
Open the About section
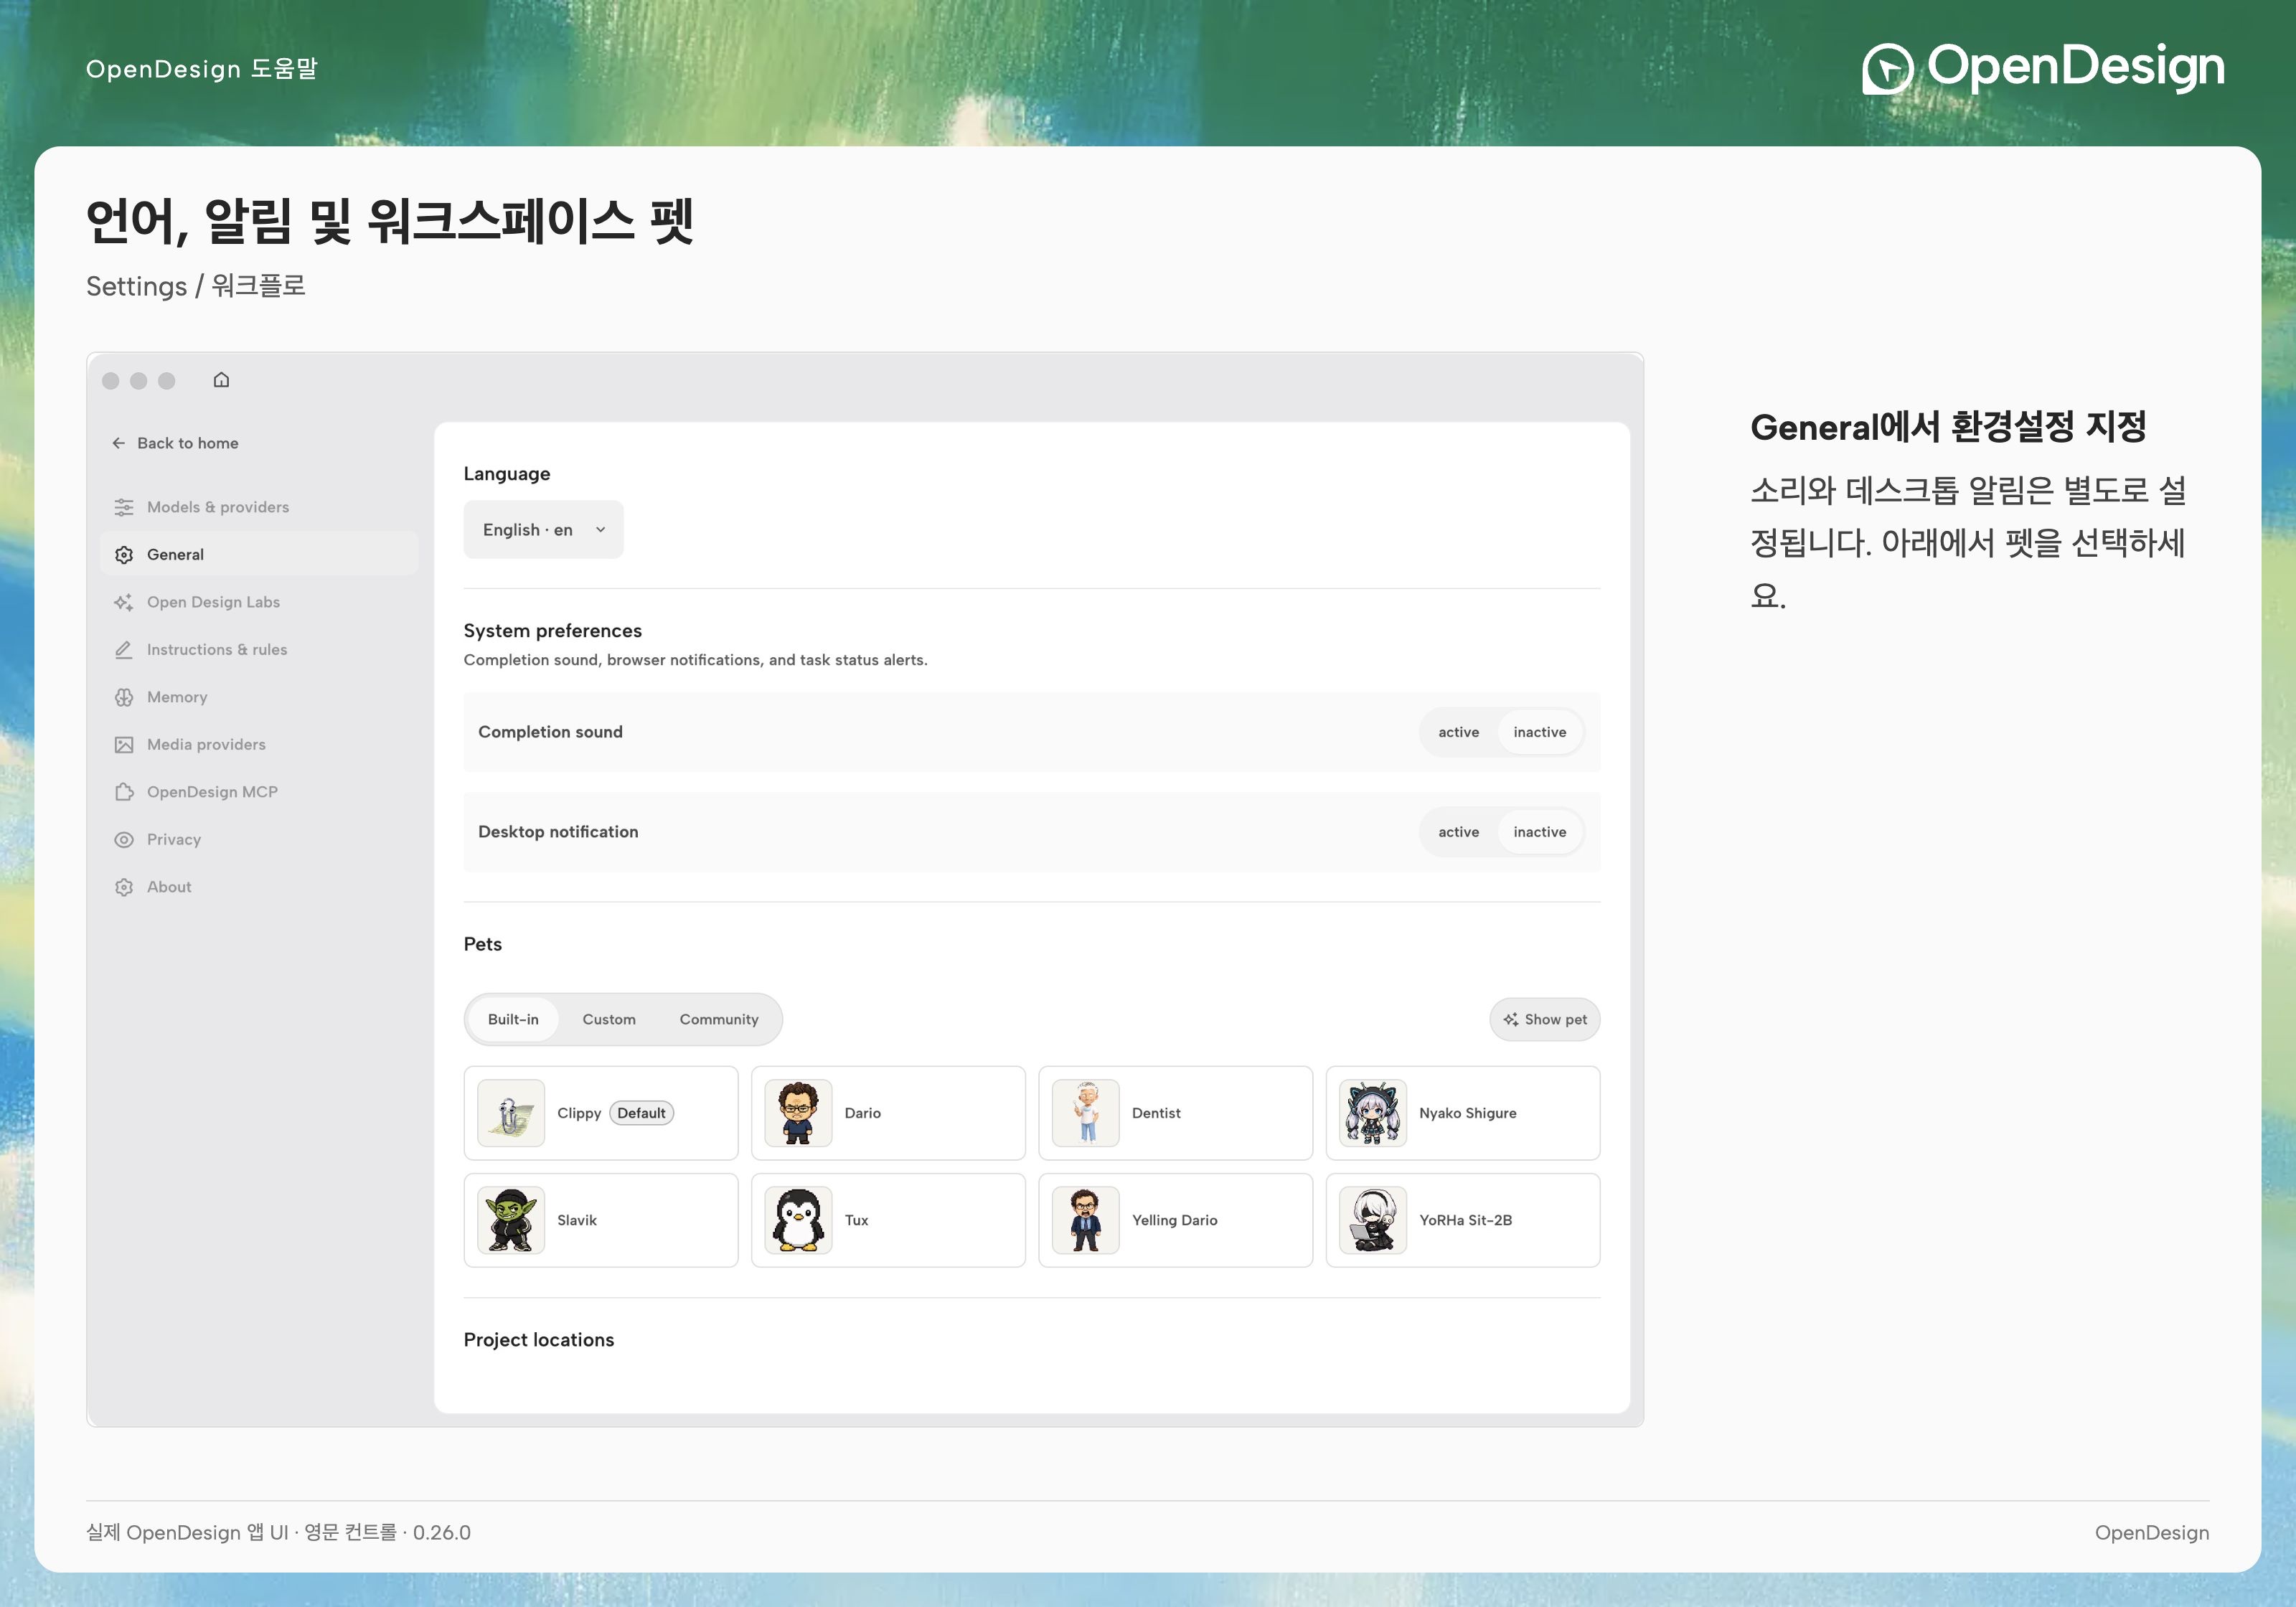[x=259, y=887]
